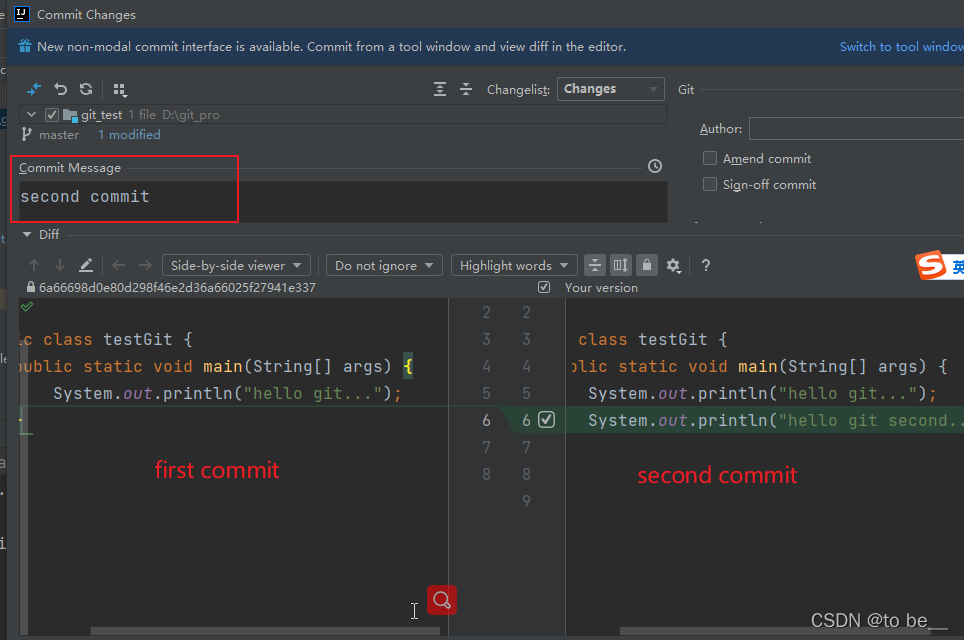Click Switch to tool window link

[x=901, y=47]
